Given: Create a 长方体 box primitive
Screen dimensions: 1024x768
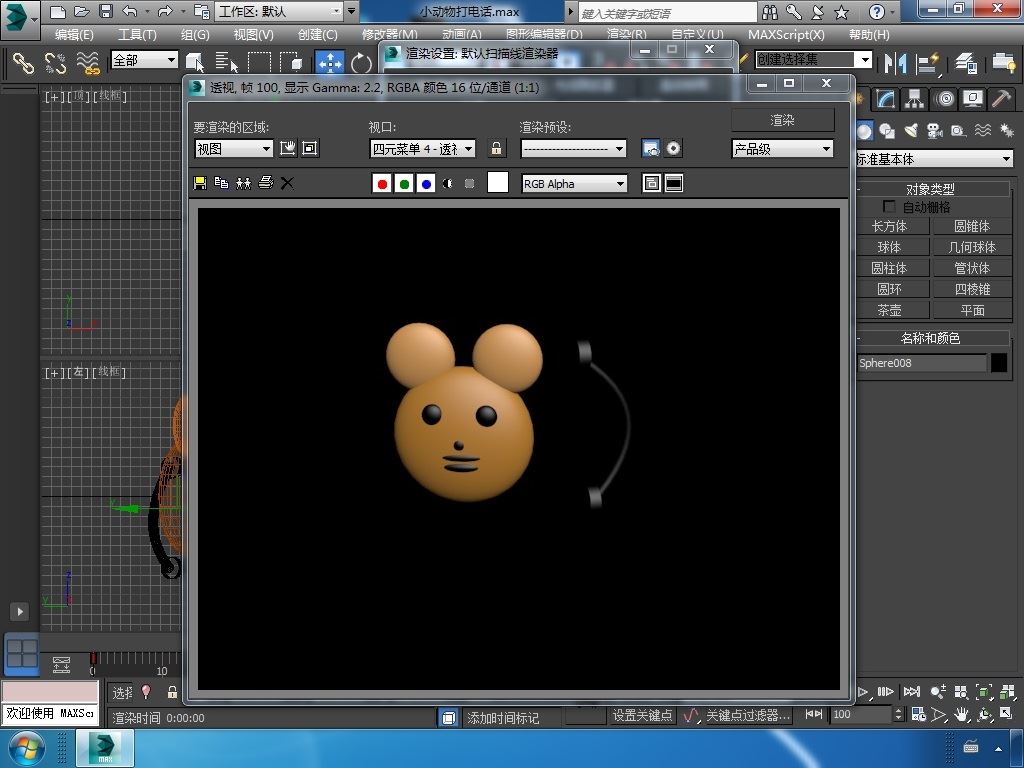Looking at the screenshot, I should point(889,226).
